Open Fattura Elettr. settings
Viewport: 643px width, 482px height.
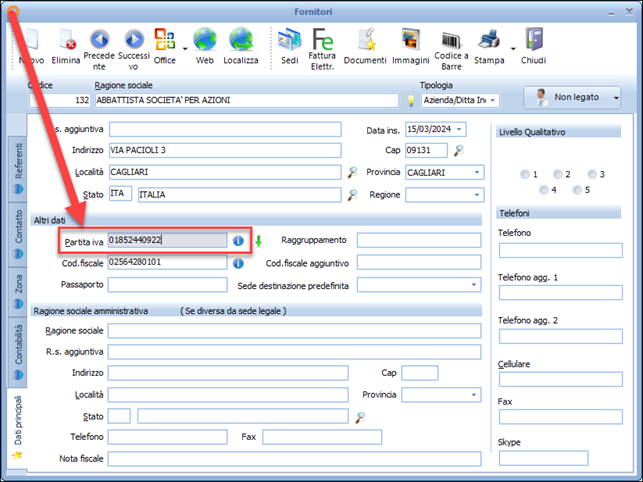pos(322,49)
